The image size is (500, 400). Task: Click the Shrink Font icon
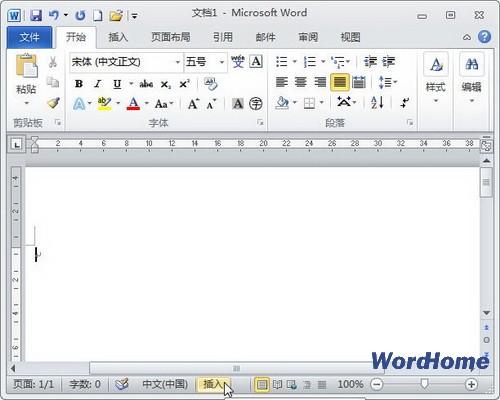211,104
